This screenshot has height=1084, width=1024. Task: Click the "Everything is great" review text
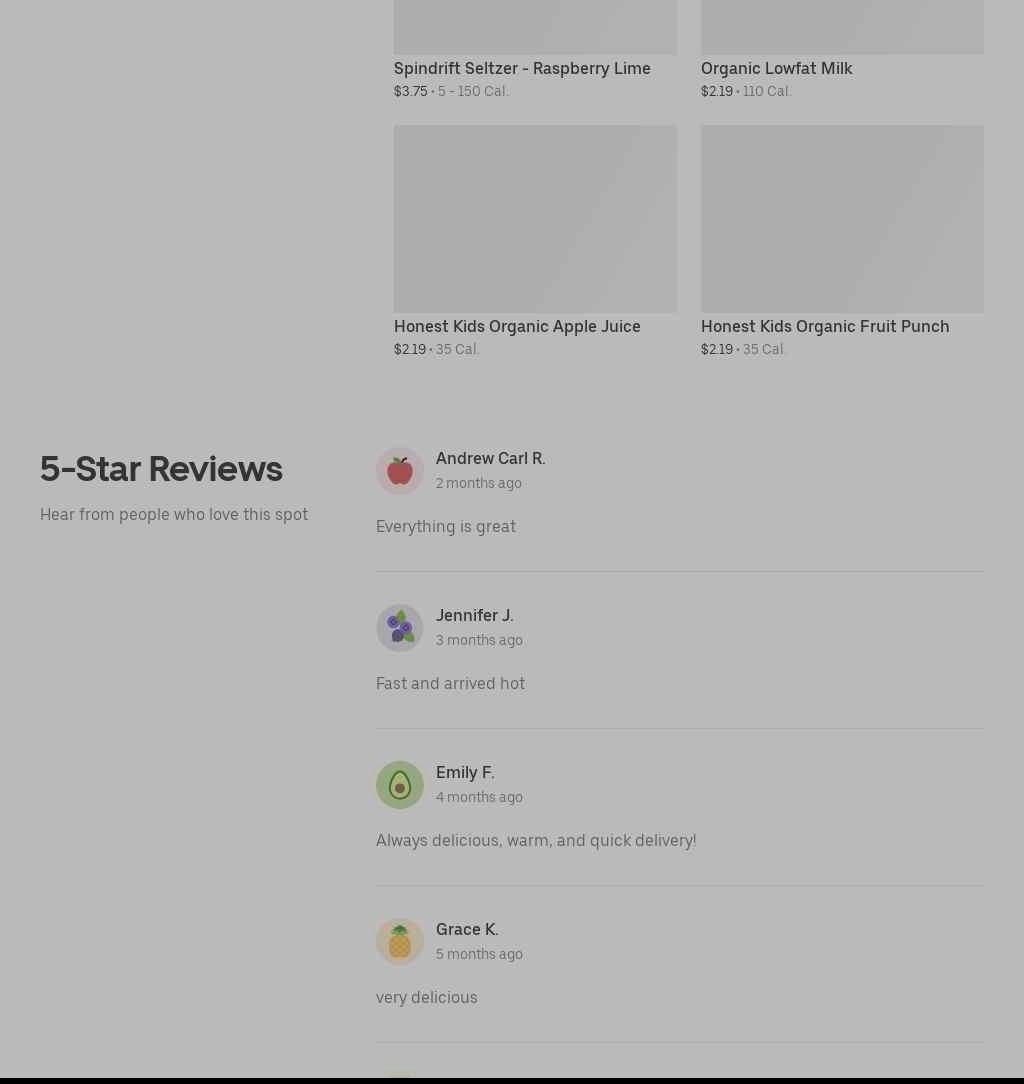(446, 527)
